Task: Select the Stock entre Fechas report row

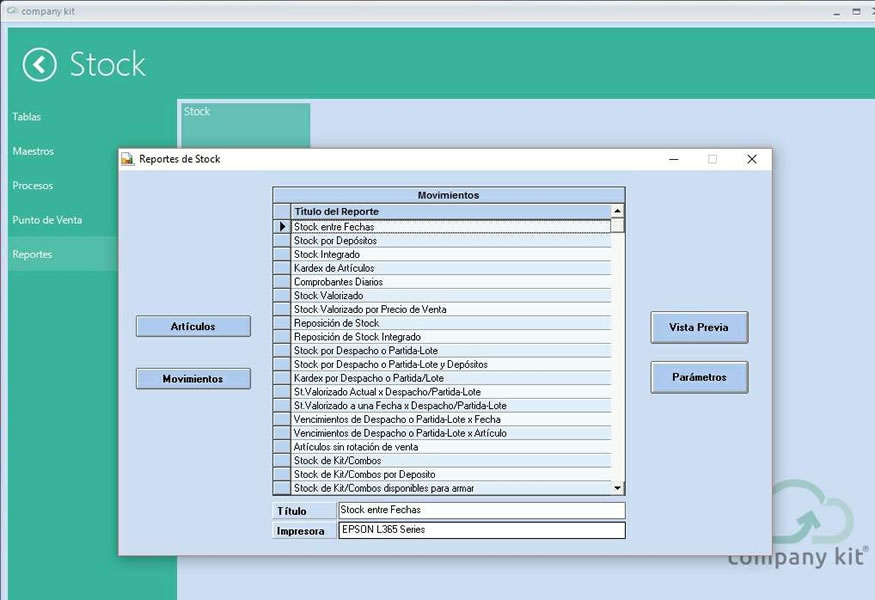Action: pyautogui.click(x=451, y=227)
